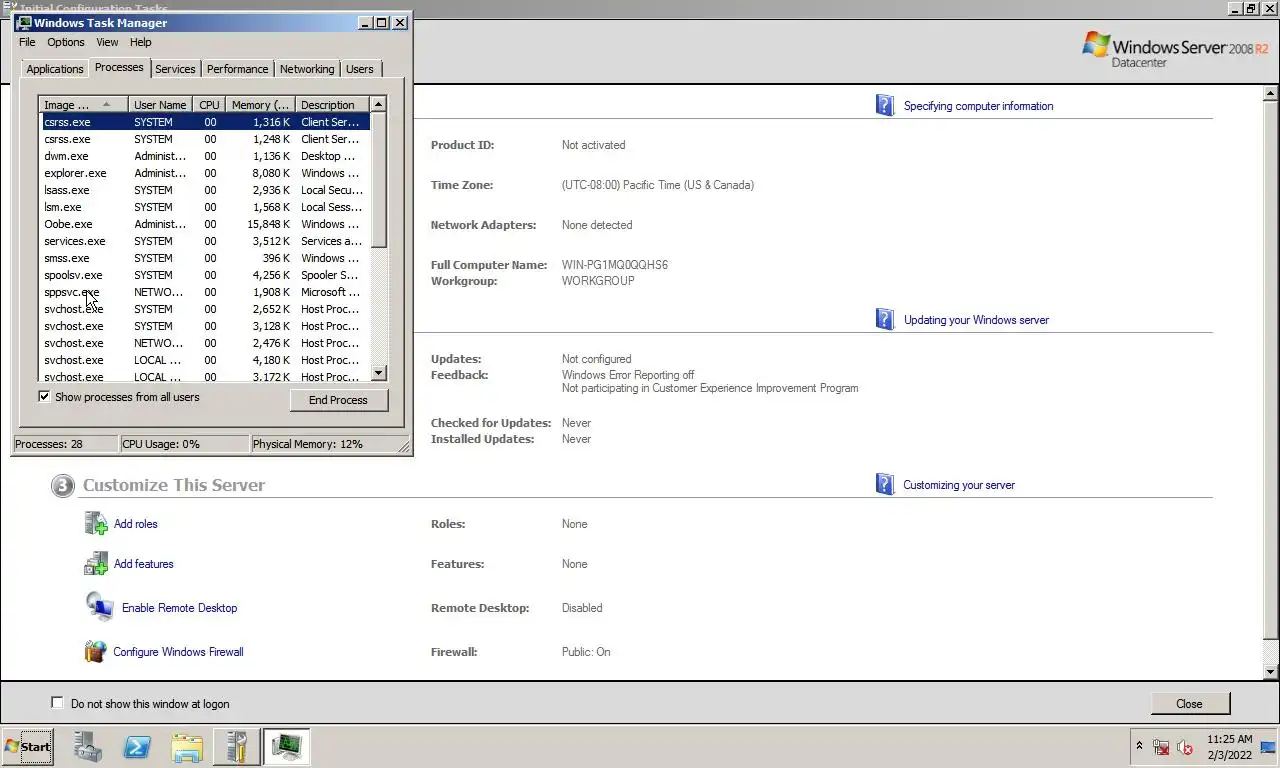
Task: Select the dwm.exe process row
Action: [205, 156]
